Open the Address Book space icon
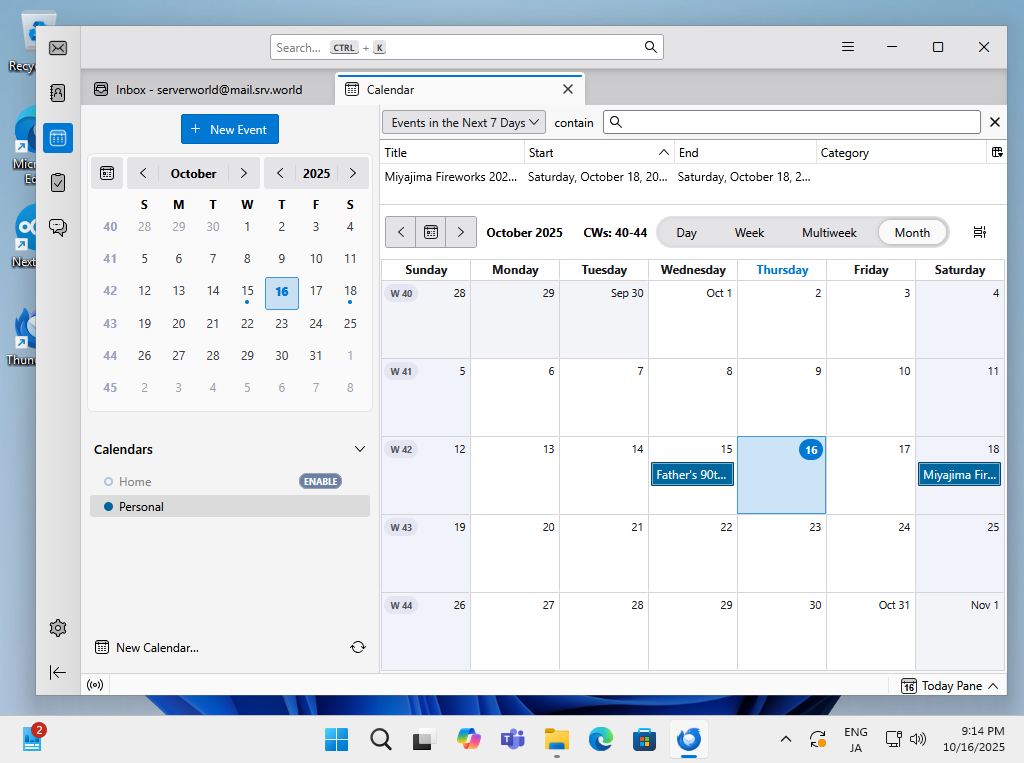 point(58,93)
